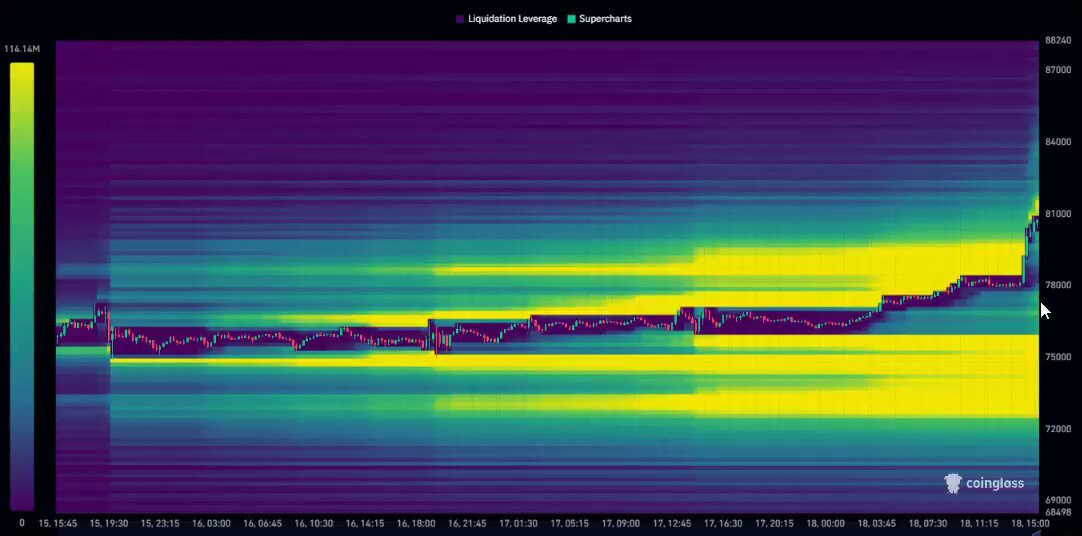Click the 0 scale minimum label

tap(21, 523)
